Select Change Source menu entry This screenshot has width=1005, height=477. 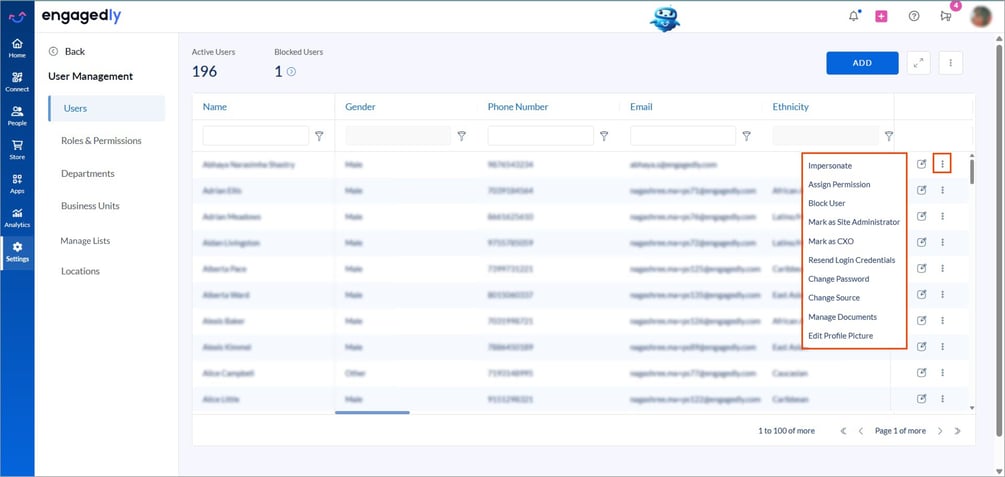834,298
